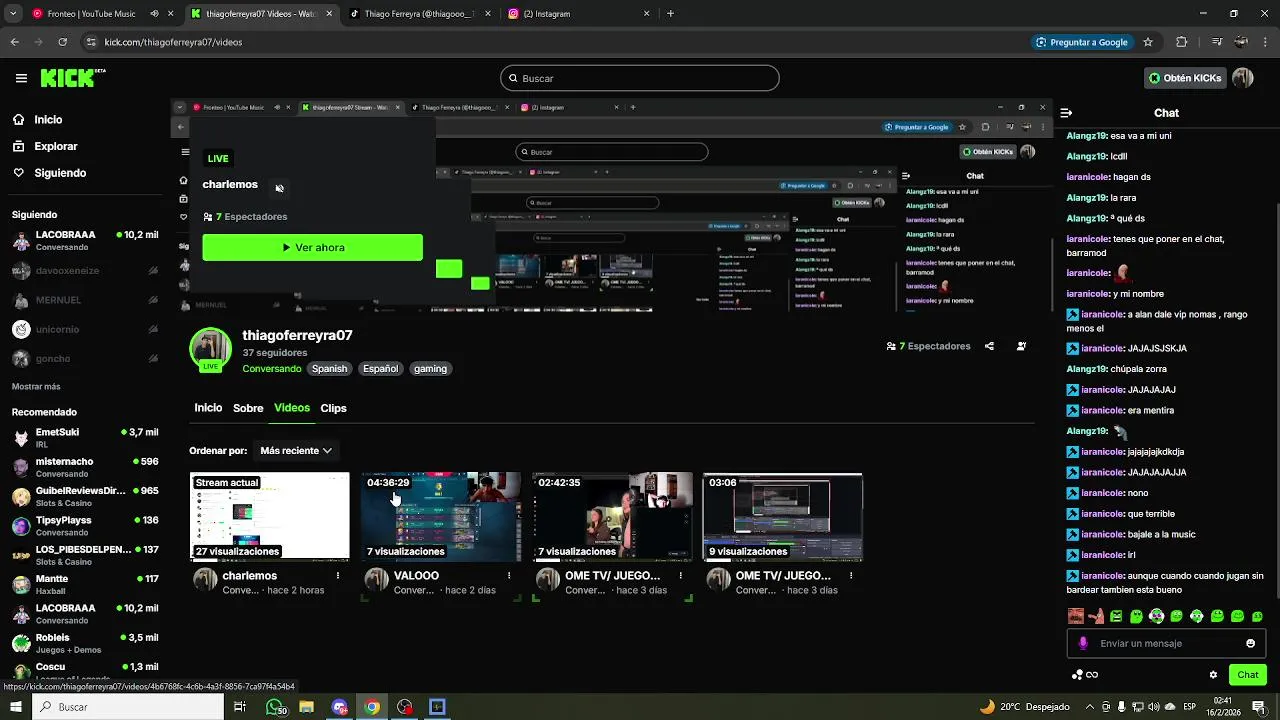This screenshot has width=1280, height=720.
Task: Click the Enviar un mensaje chat input
Action: click(x=1167, y=643)
